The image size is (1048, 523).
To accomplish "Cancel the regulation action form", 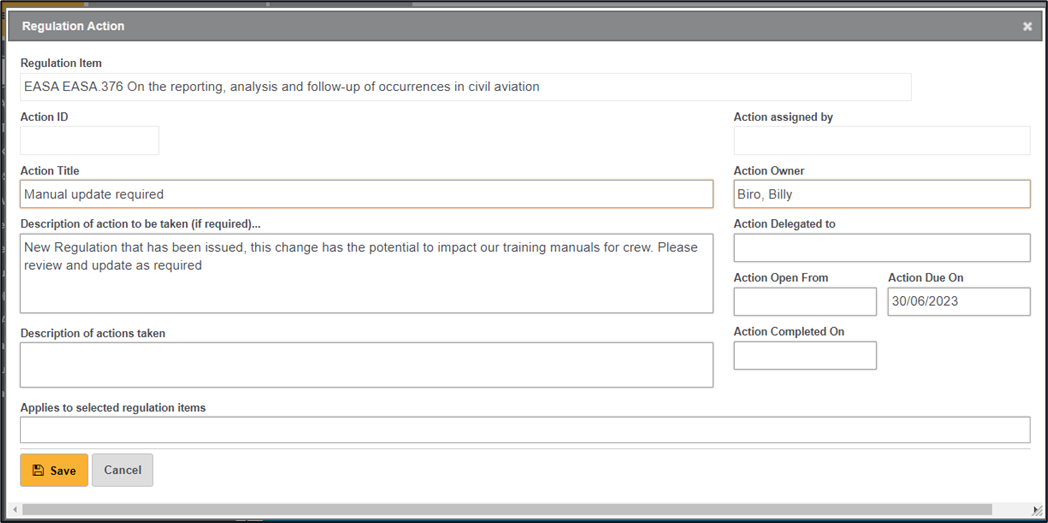I will pyautogui.click(x=122, y=470).
